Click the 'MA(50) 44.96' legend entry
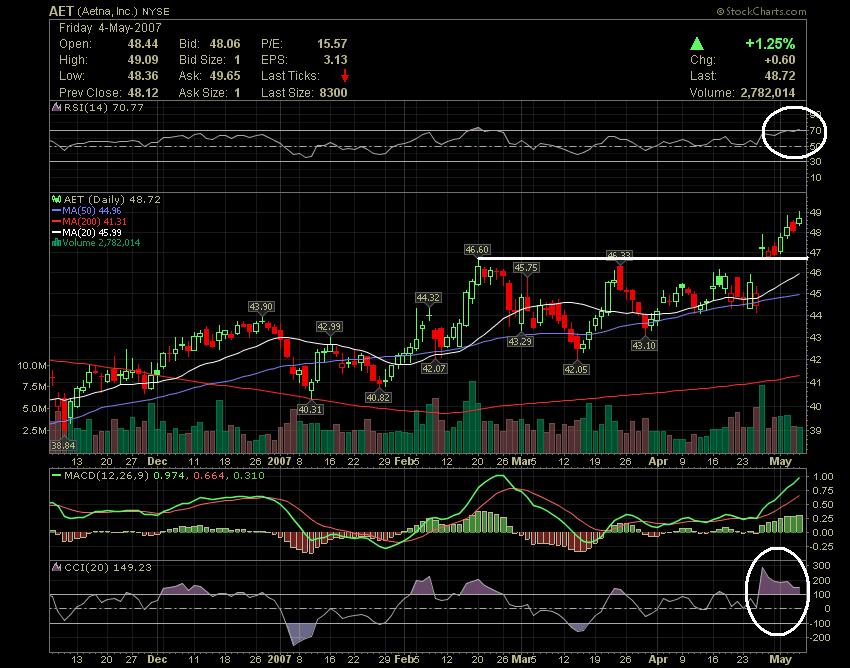 (x=92, y=210)
